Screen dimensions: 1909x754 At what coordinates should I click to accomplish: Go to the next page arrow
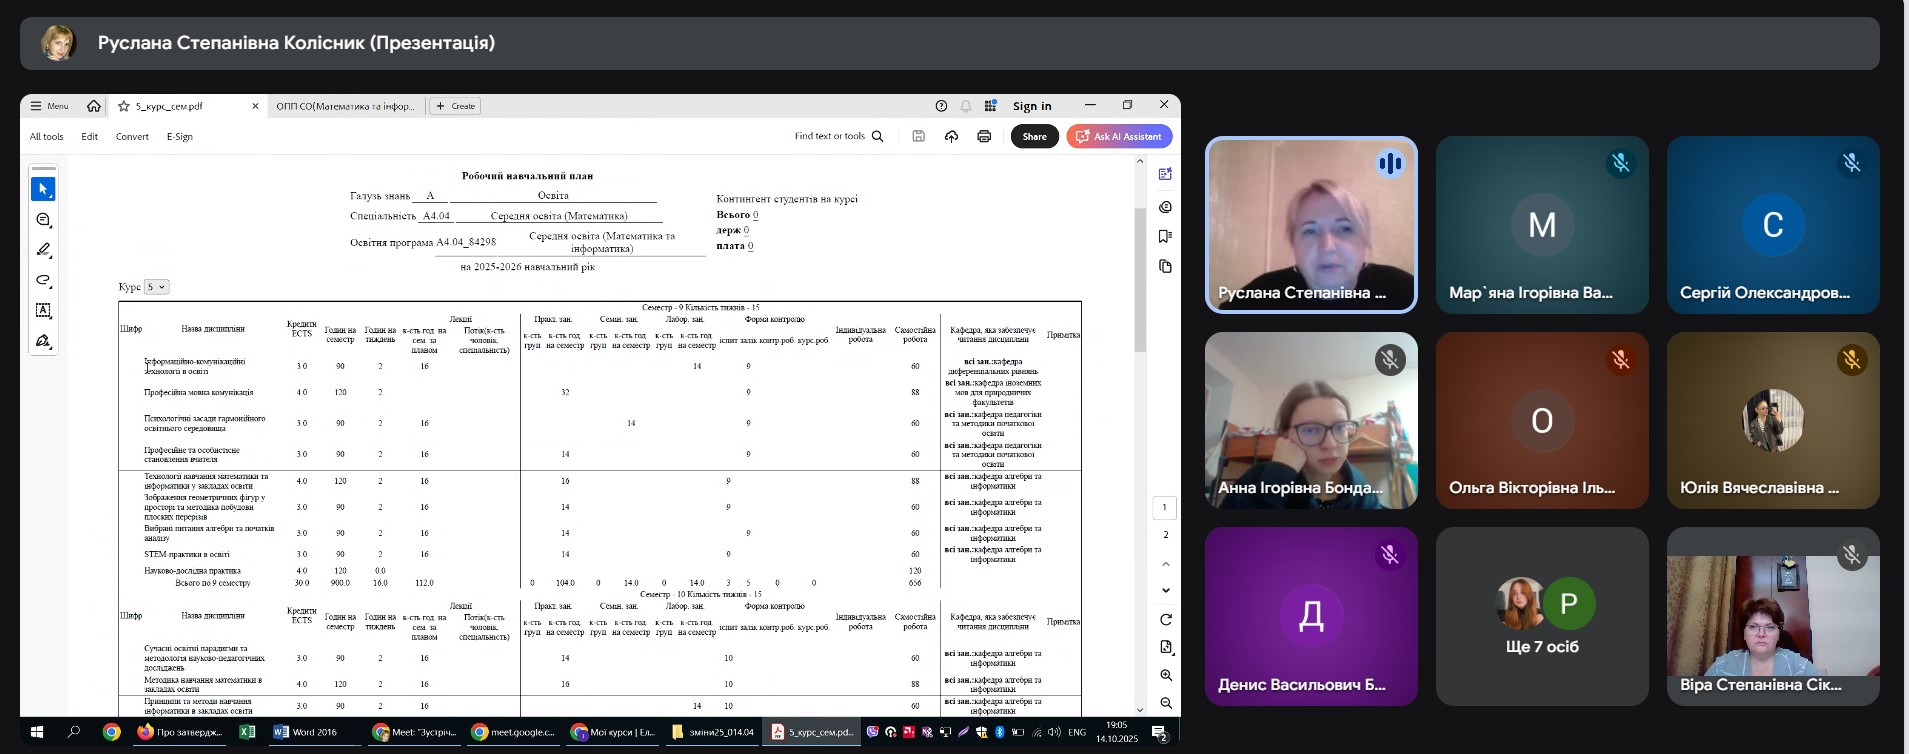(1166, 590)
